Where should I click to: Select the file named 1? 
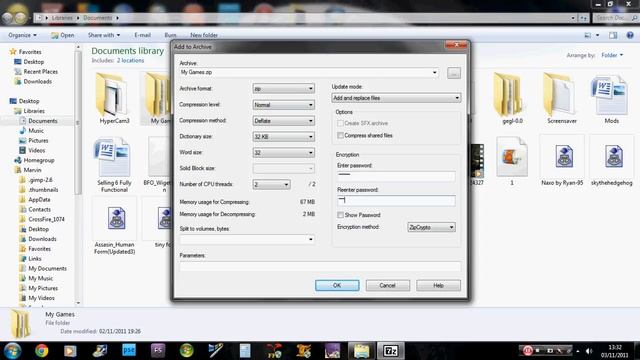coord(512,161)
